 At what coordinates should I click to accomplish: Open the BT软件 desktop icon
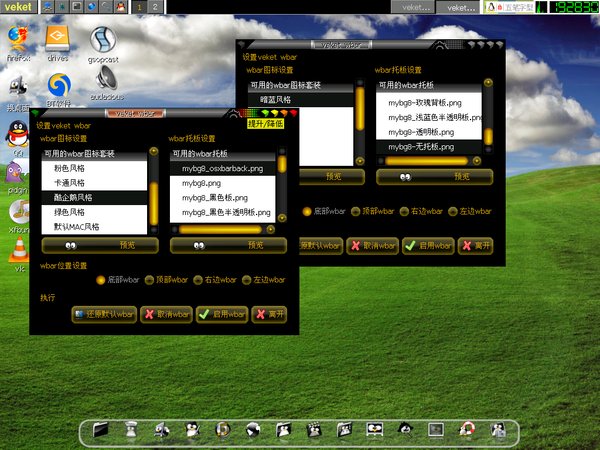point(59,85)
